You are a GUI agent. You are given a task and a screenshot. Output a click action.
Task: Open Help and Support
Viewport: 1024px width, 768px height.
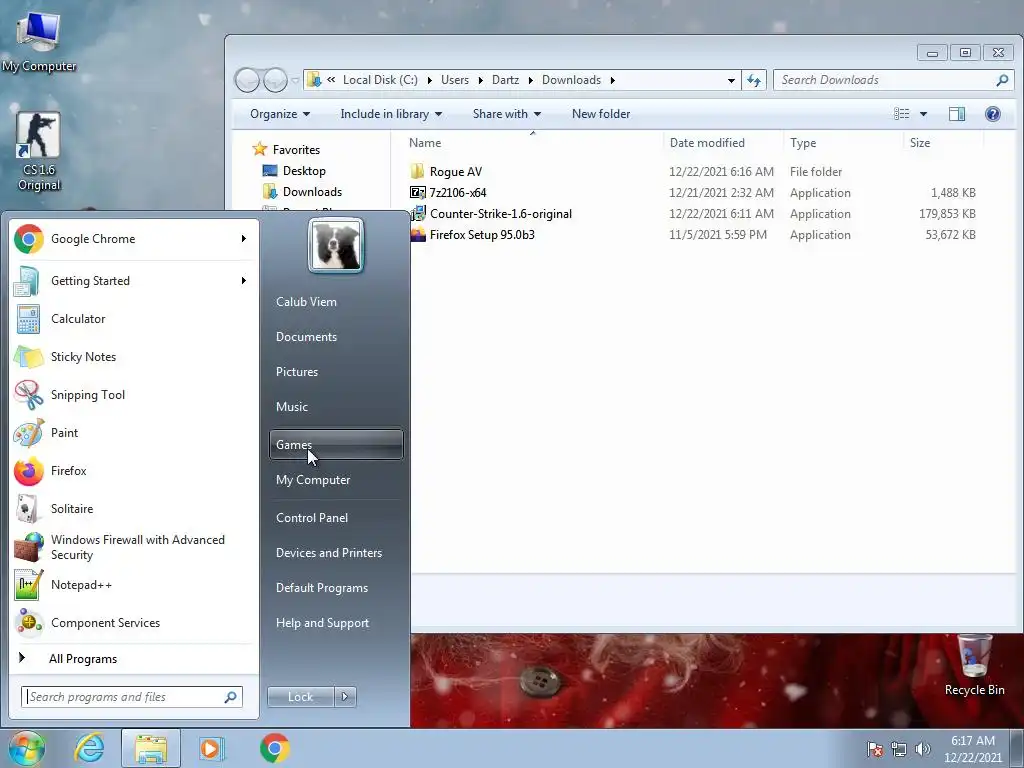[x=336, y=623]
